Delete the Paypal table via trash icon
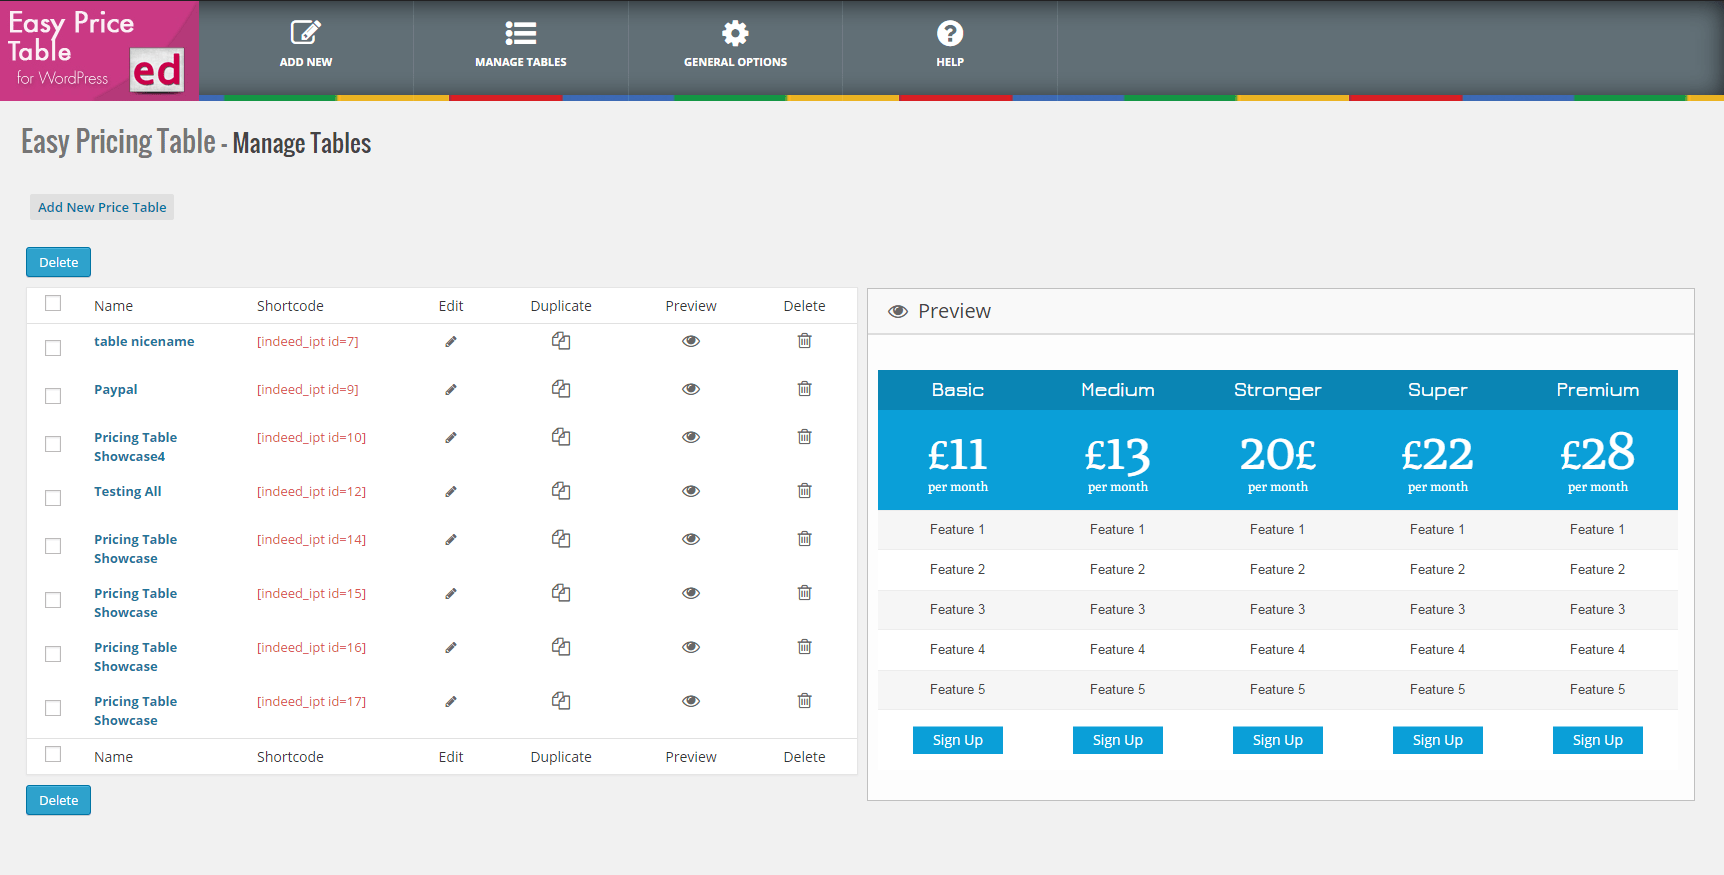Image resolution: width=1724 pixels, height=875 pixels. [x=804, y=389]
